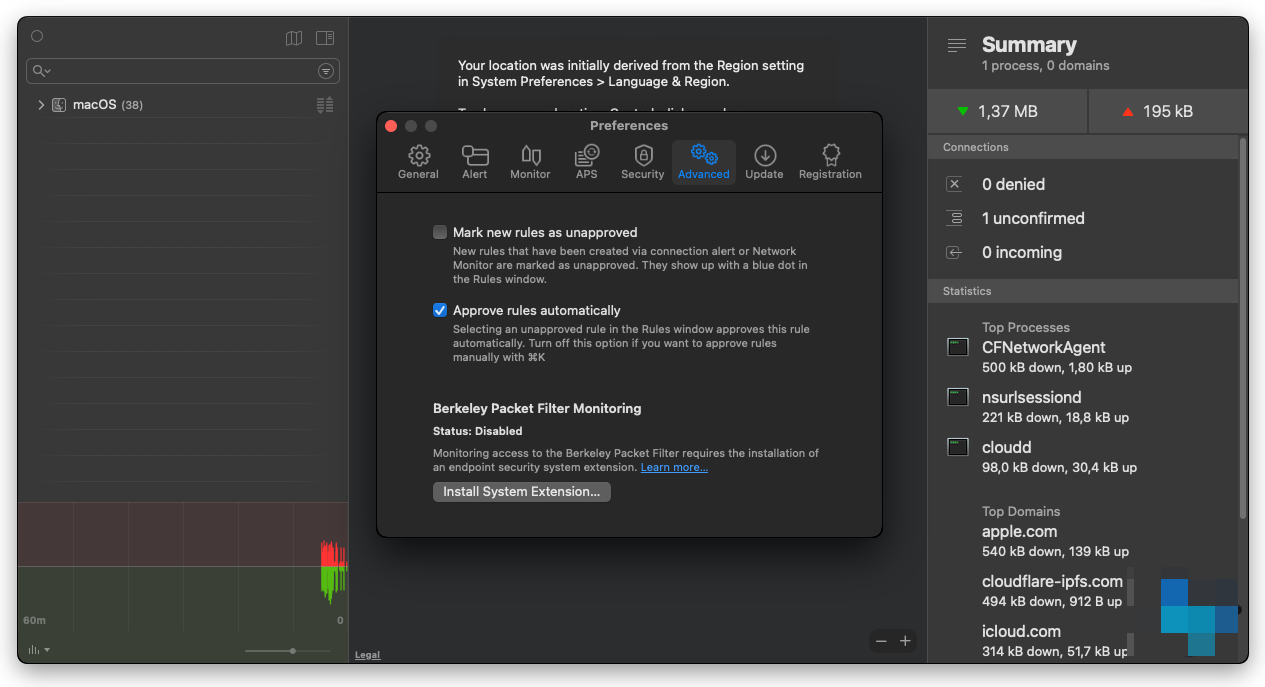Select the Security preferences tab
The width and height of the screenshot is (1265, 687).
(642, 162)
